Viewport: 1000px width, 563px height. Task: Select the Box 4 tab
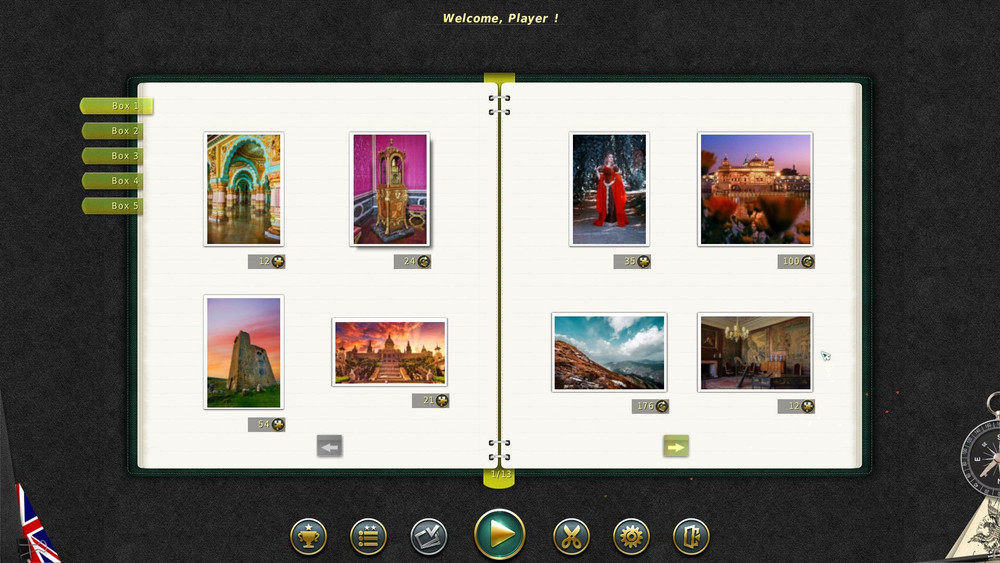(117, 181)
